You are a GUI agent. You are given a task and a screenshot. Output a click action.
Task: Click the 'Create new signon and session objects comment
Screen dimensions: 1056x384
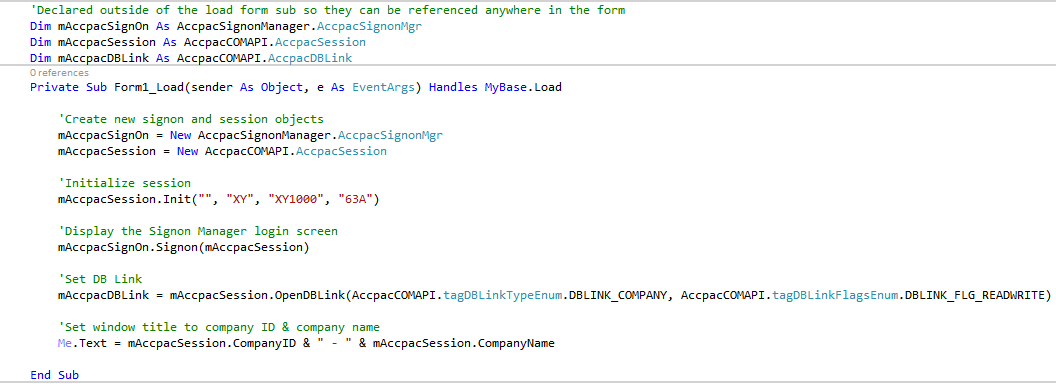tap(191, 119)
